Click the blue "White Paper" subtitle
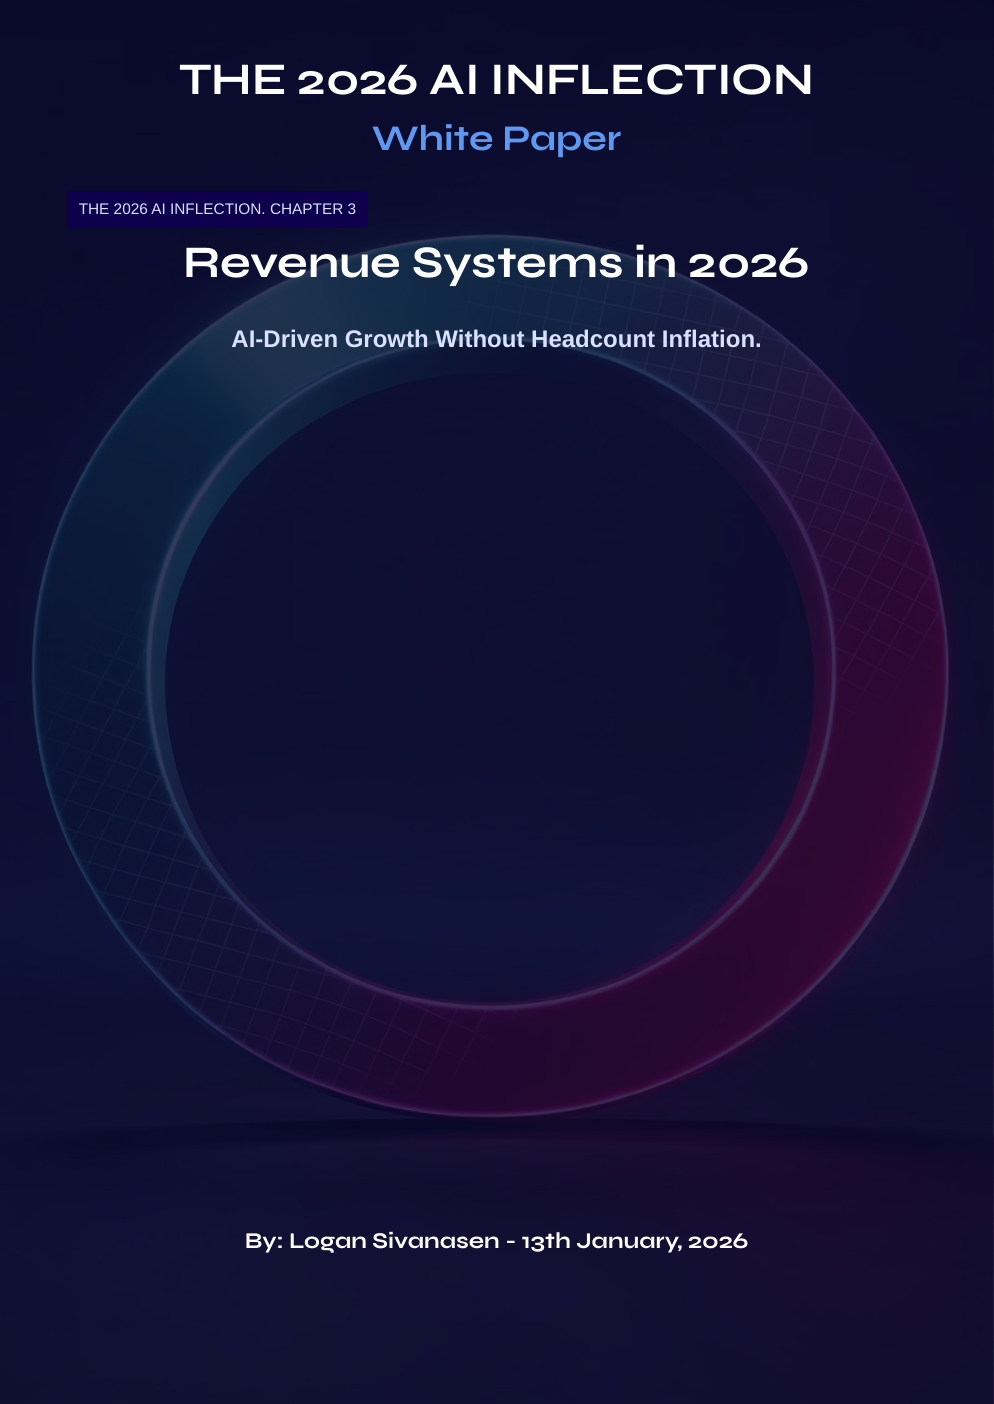 (496, 138)
